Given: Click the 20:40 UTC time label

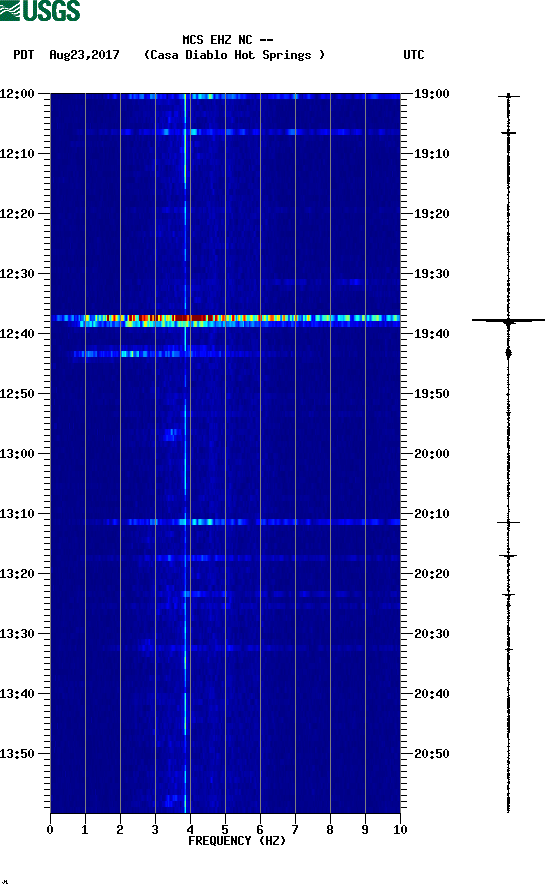Looking at the screenshot, I should [x=432, y=694].
